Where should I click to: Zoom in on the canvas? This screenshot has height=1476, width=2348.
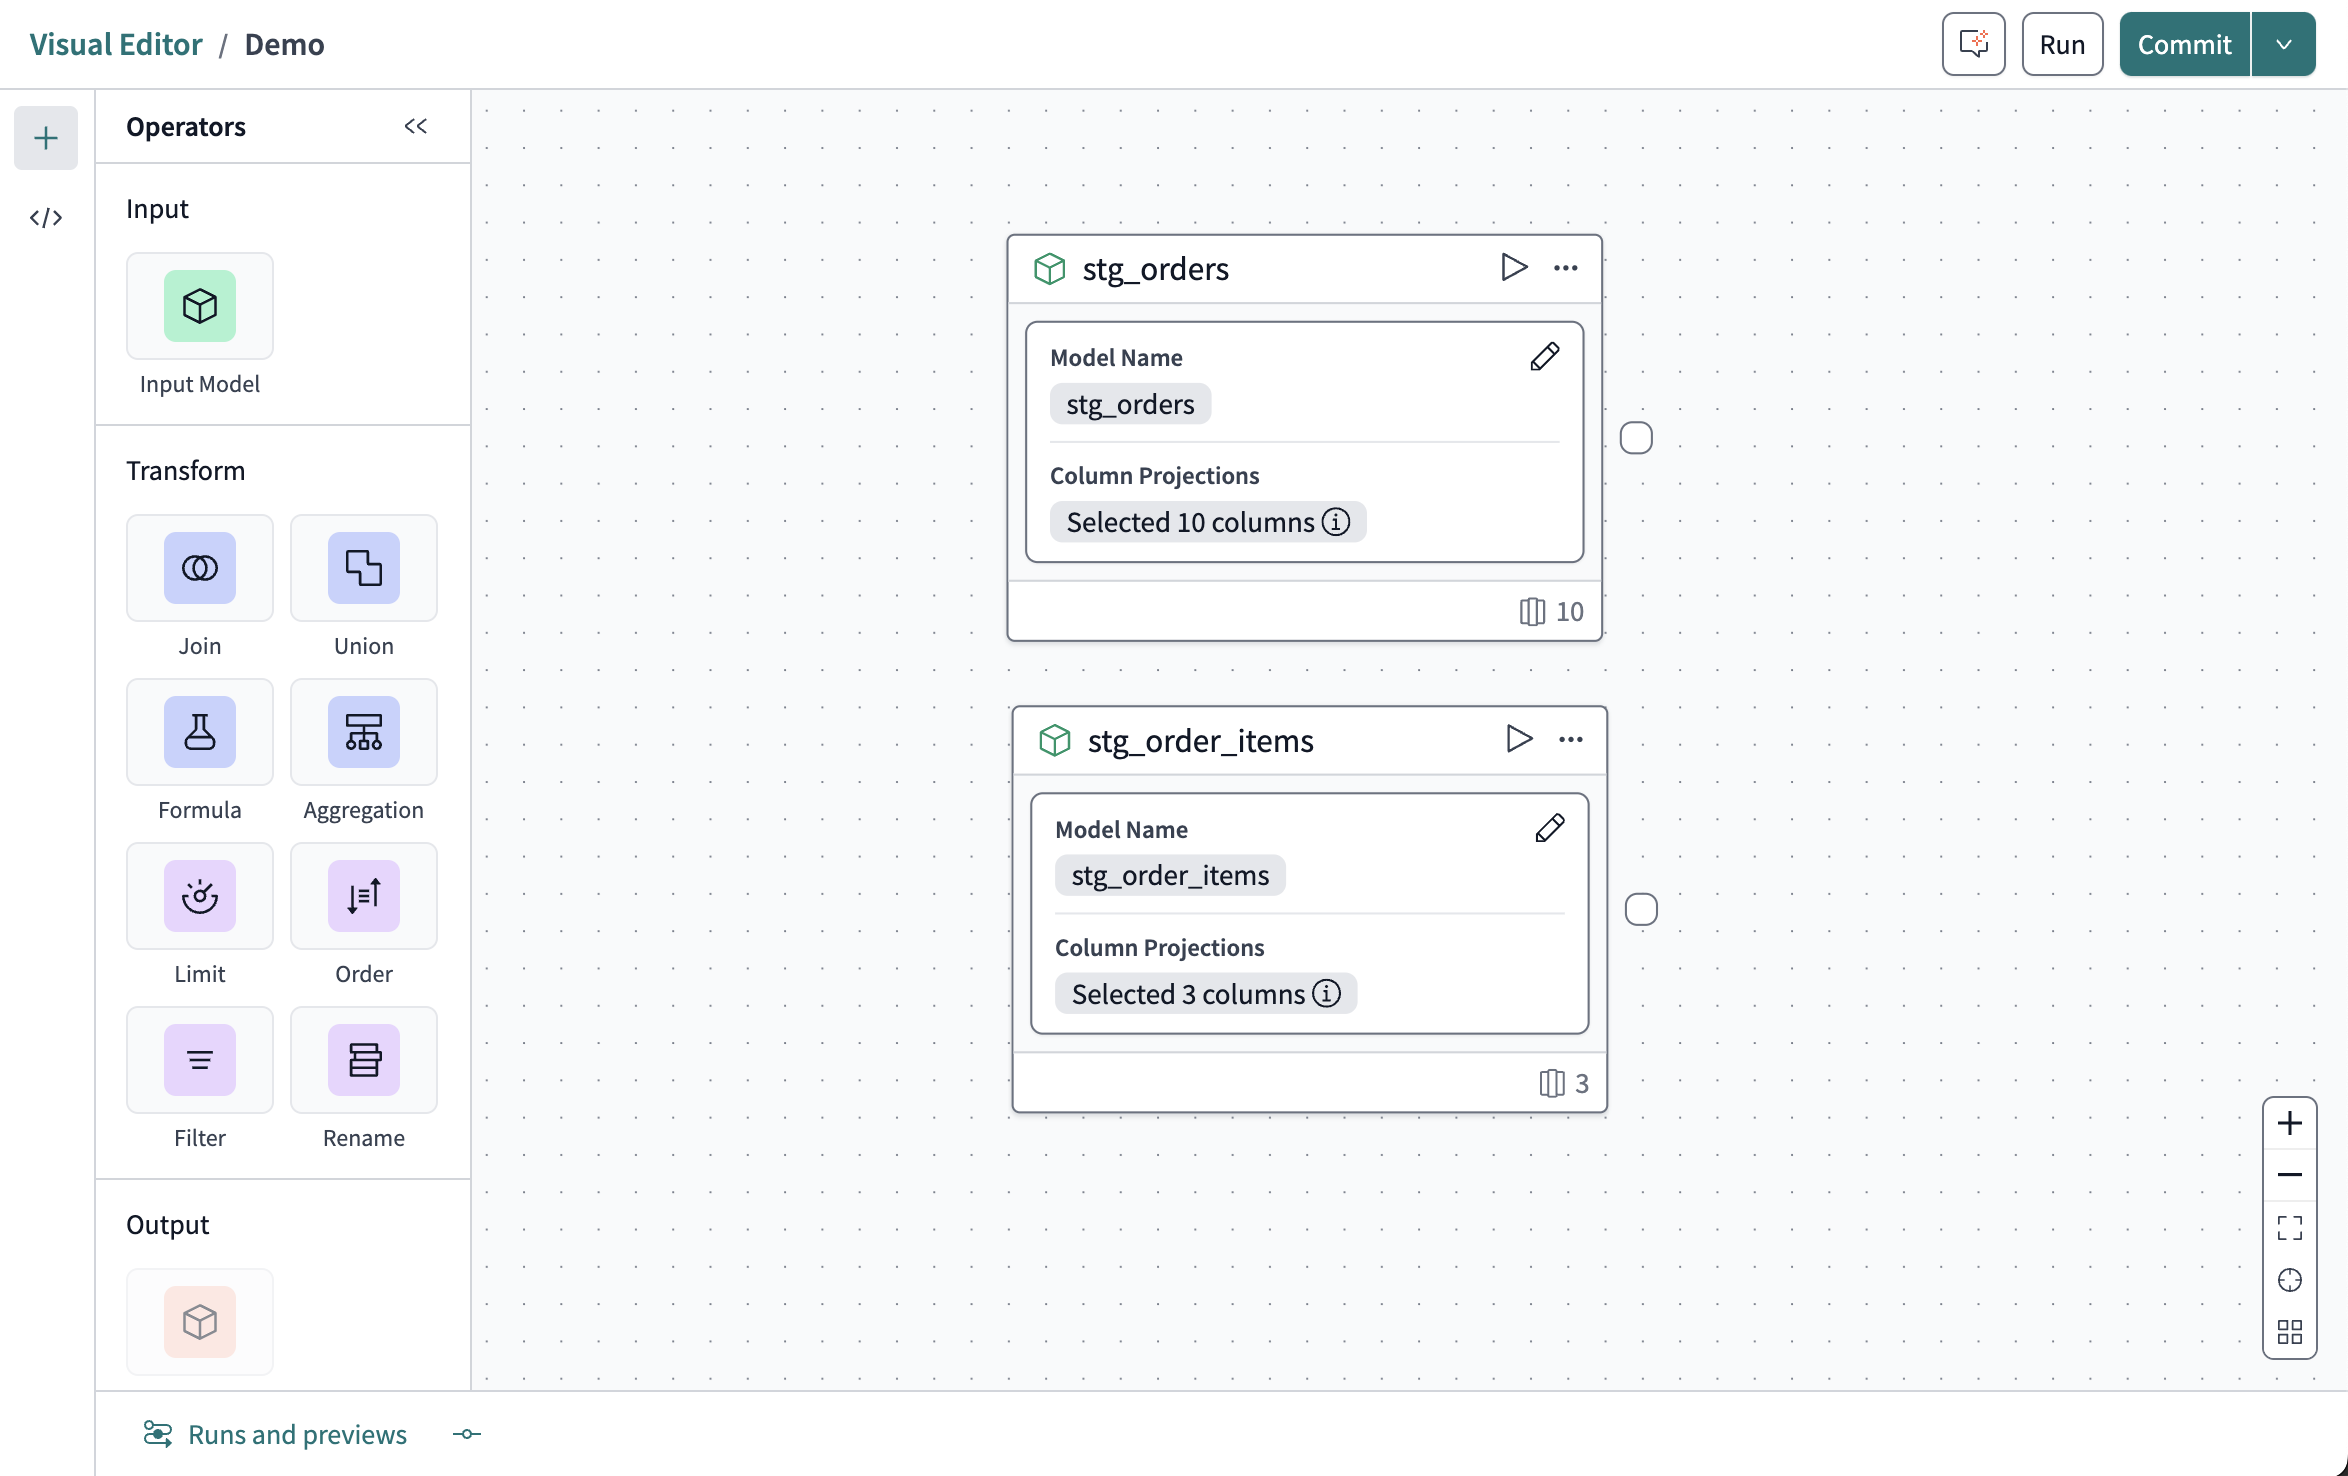pos(2290,1122)
